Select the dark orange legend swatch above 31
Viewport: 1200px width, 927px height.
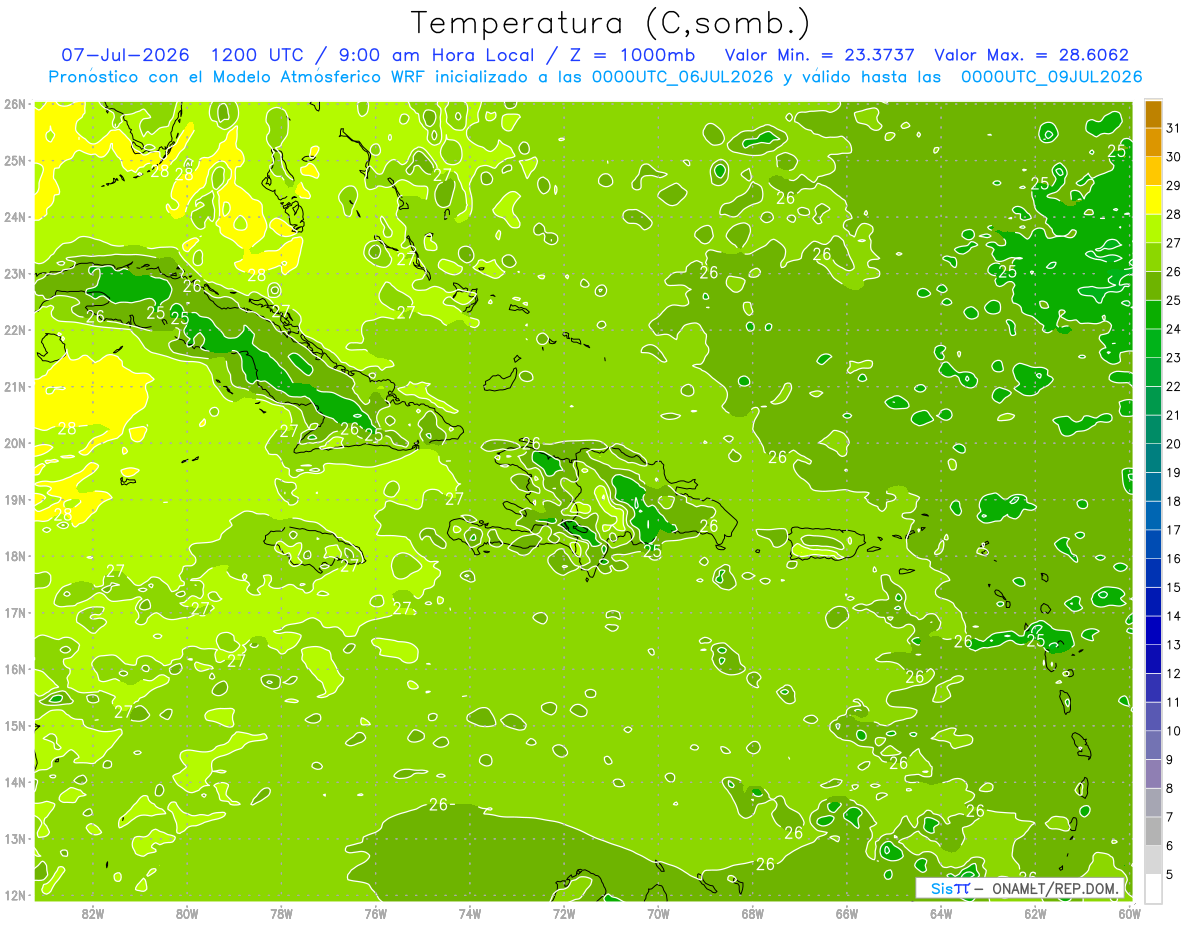[x=1153, y=114]
